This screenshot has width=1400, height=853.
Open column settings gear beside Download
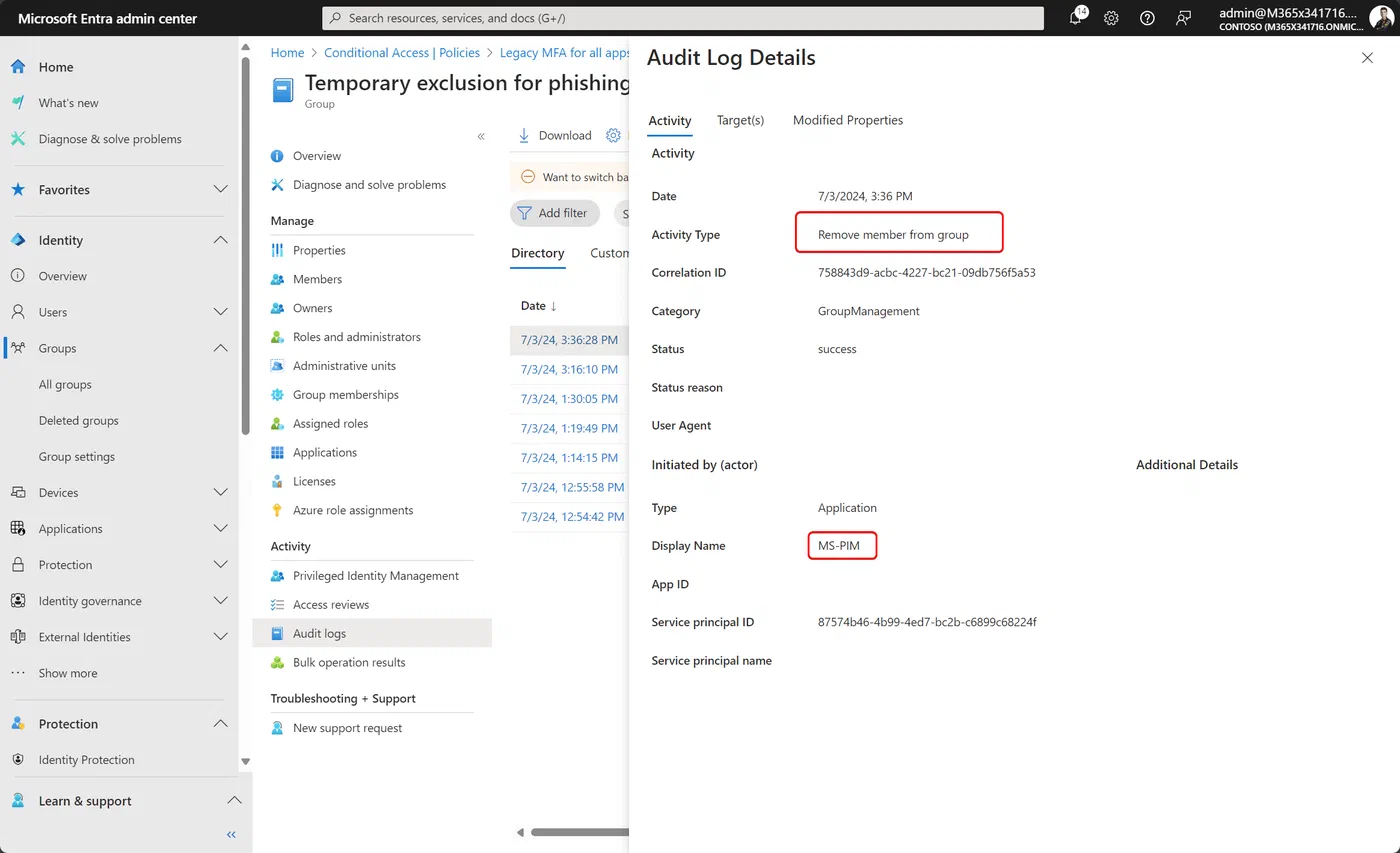613,135
